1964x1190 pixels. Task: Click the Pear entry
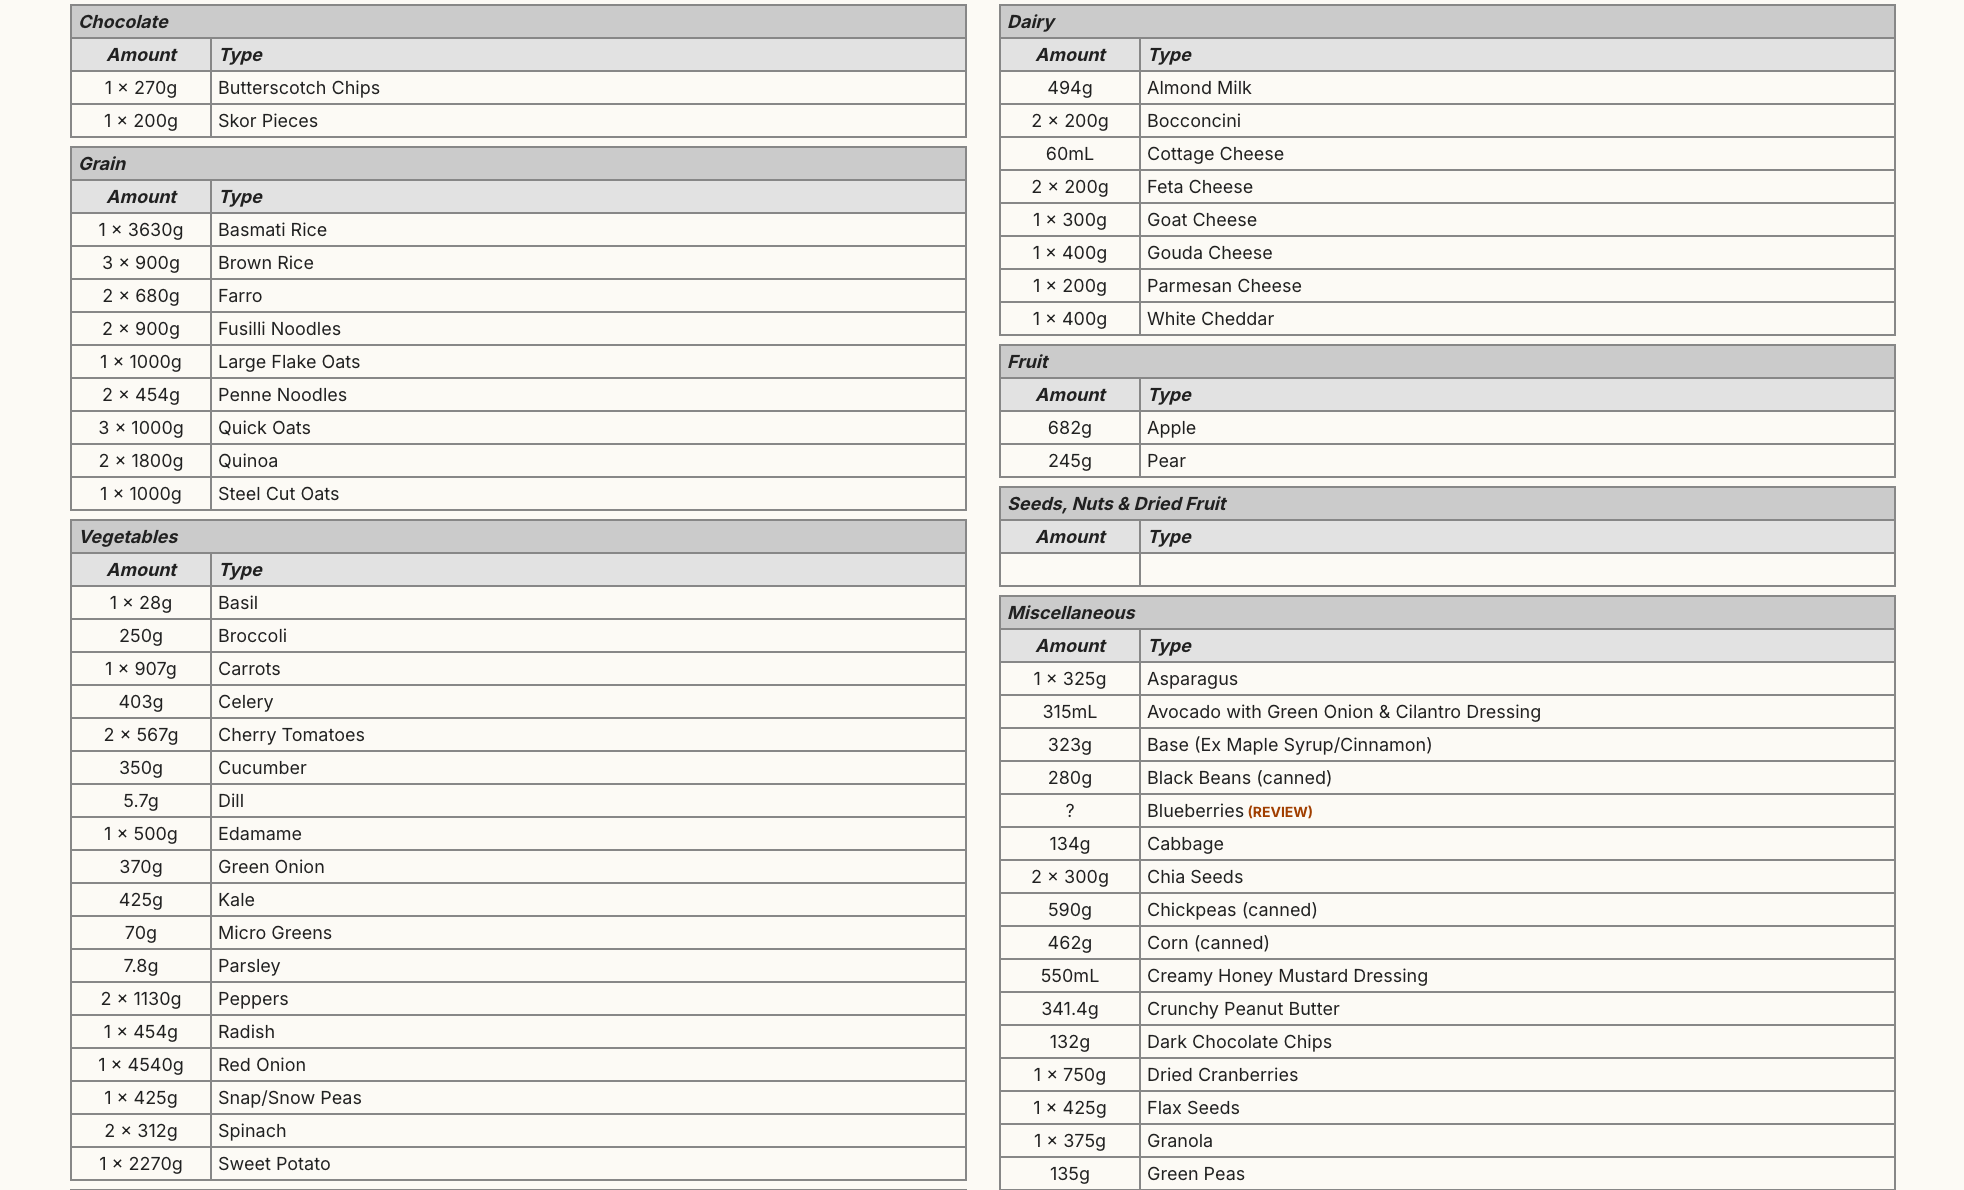click(1447, 461)
